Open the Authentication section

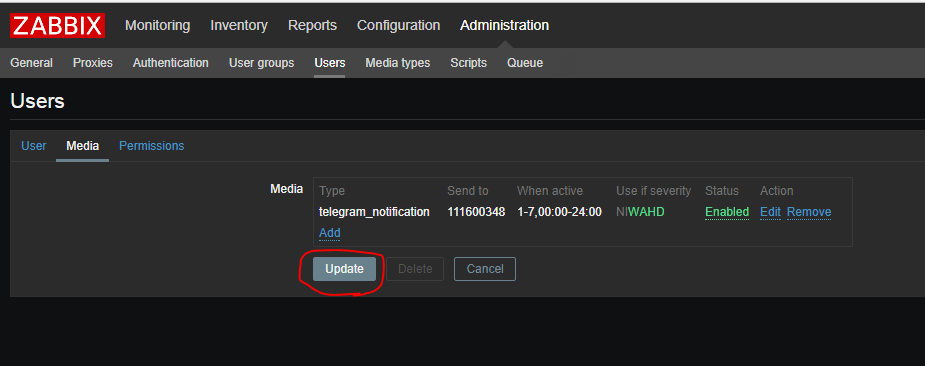click(x=170, y=63)
